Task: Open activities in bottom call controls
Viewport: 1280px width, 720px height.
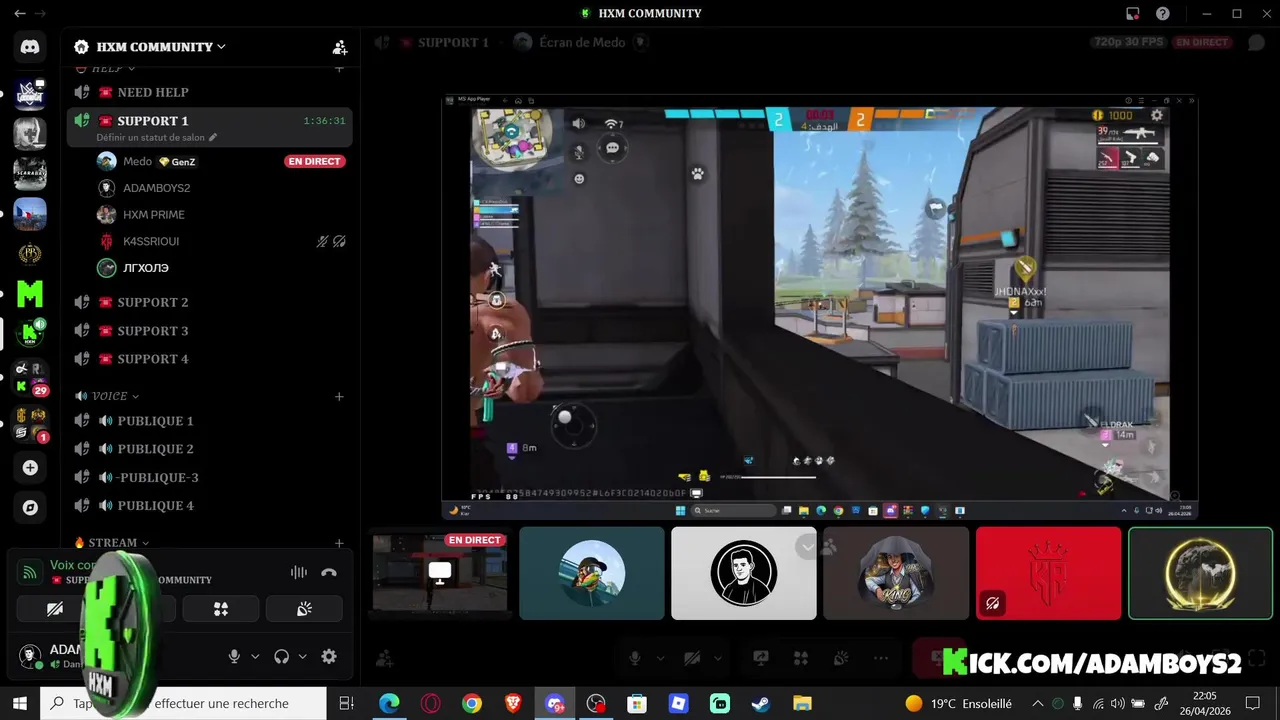Action: [x=800, y=658]
